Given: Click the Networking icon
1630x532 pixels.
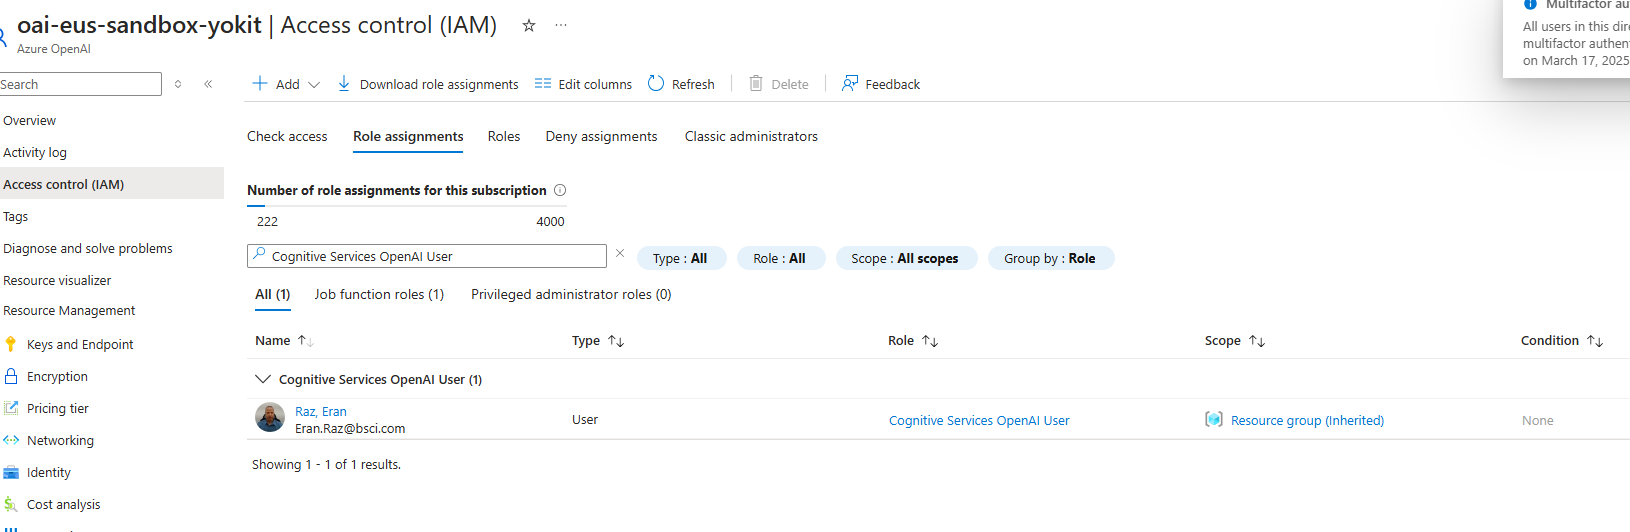Looking at the screenshot, I should tap(11, 440).
